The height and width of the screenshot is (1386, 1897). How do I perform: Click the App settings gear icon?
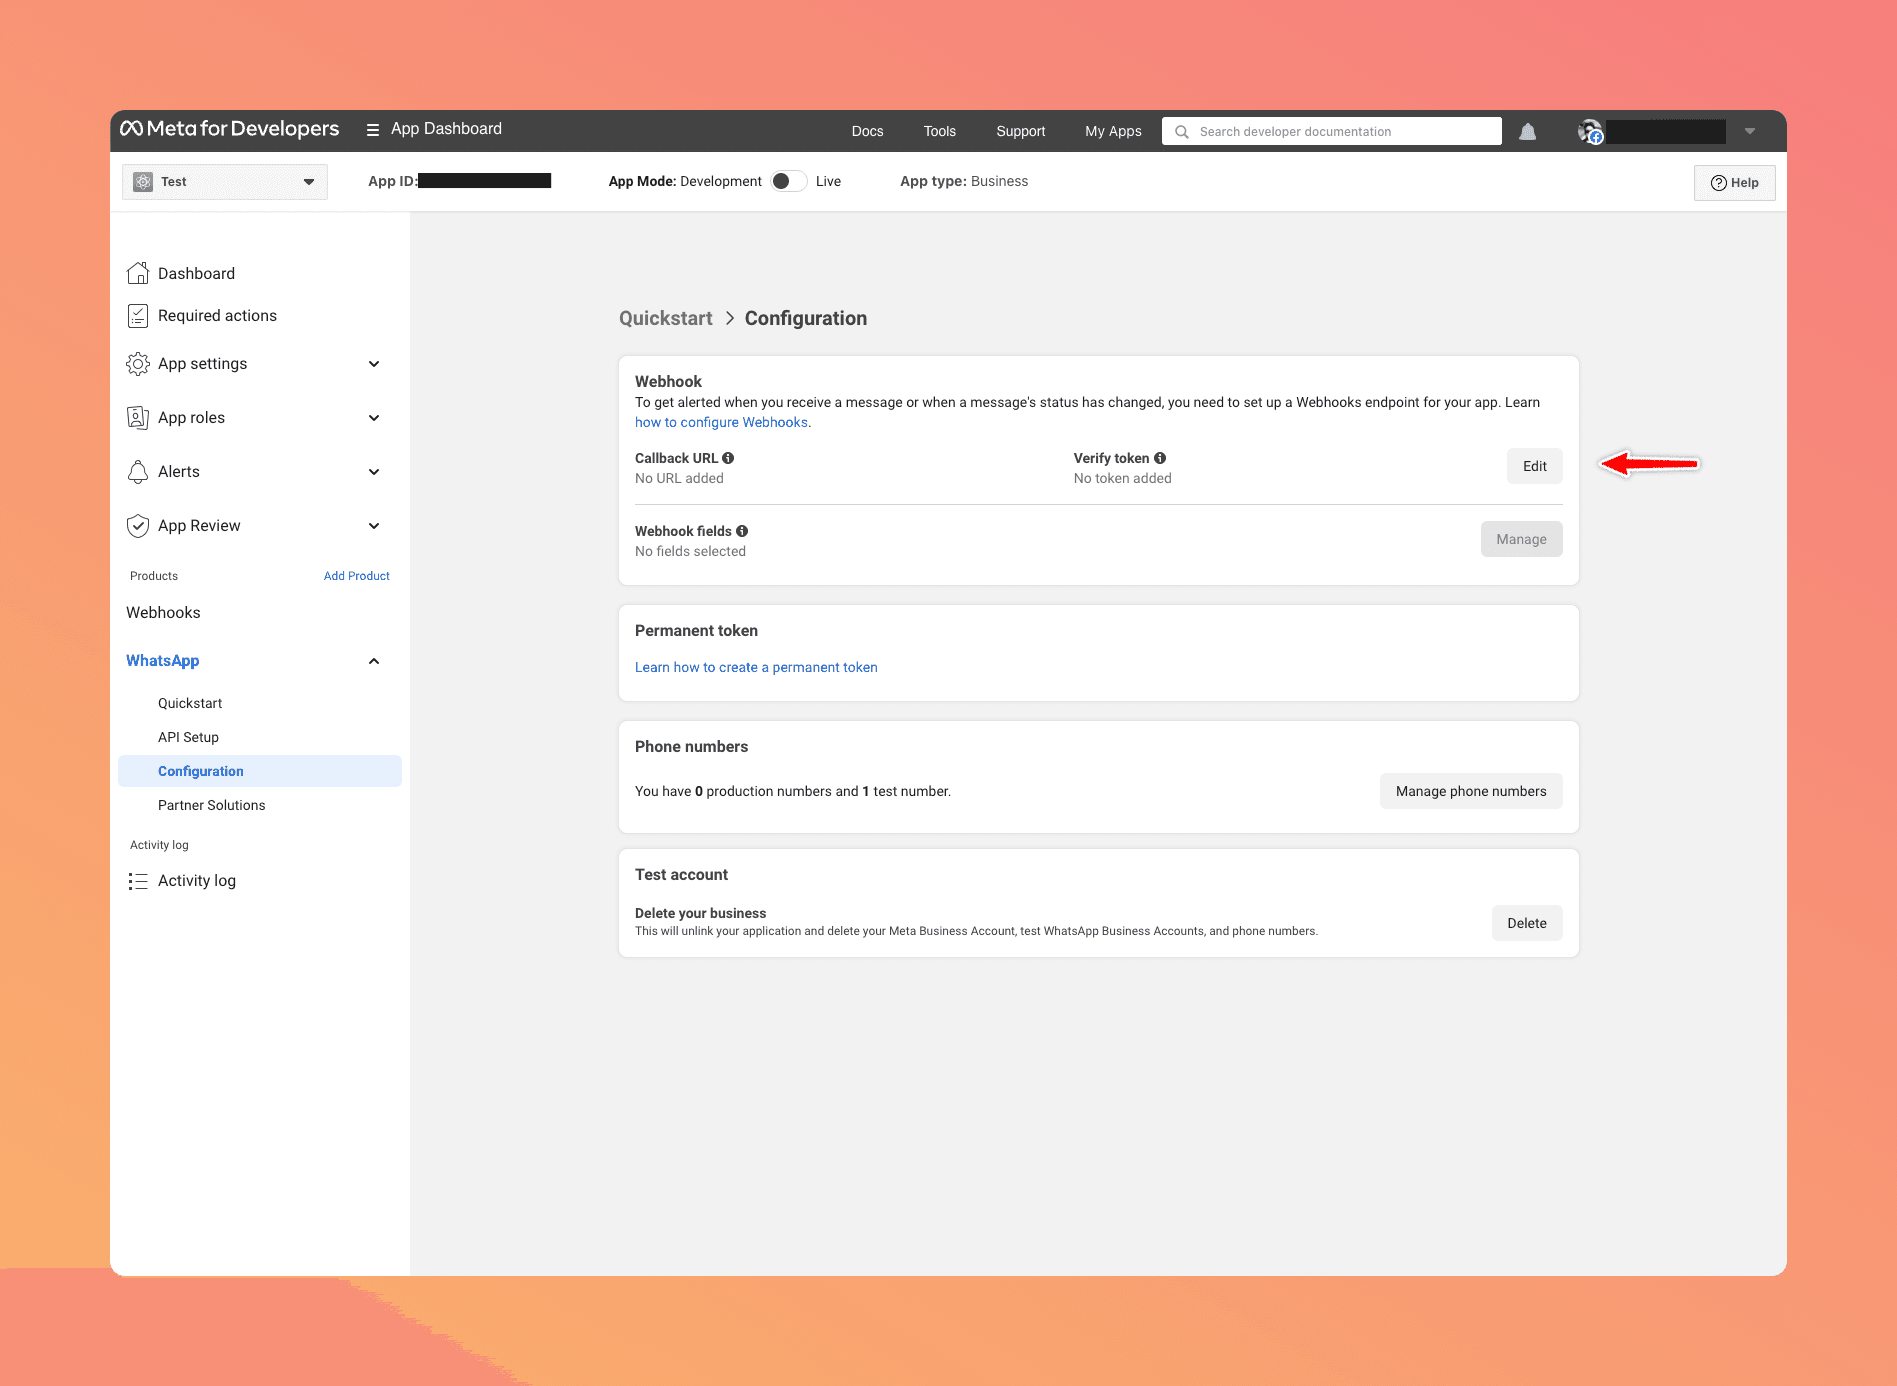point(138,364)
